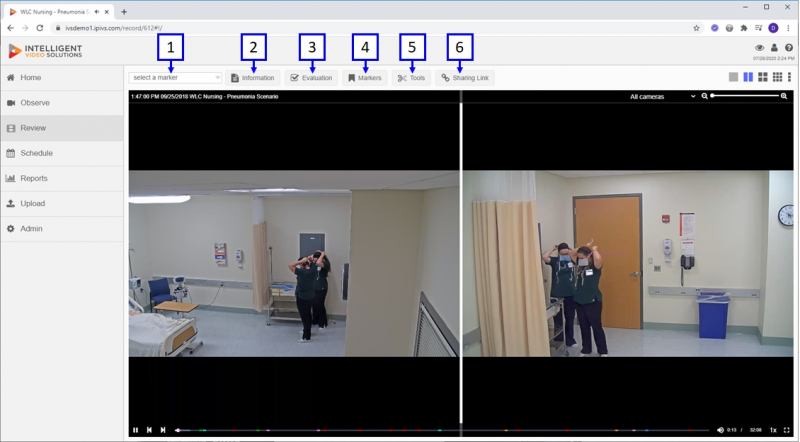The image size is (800, 442).
Task: Open the Evaluation panel
Action: click(311, 78)
